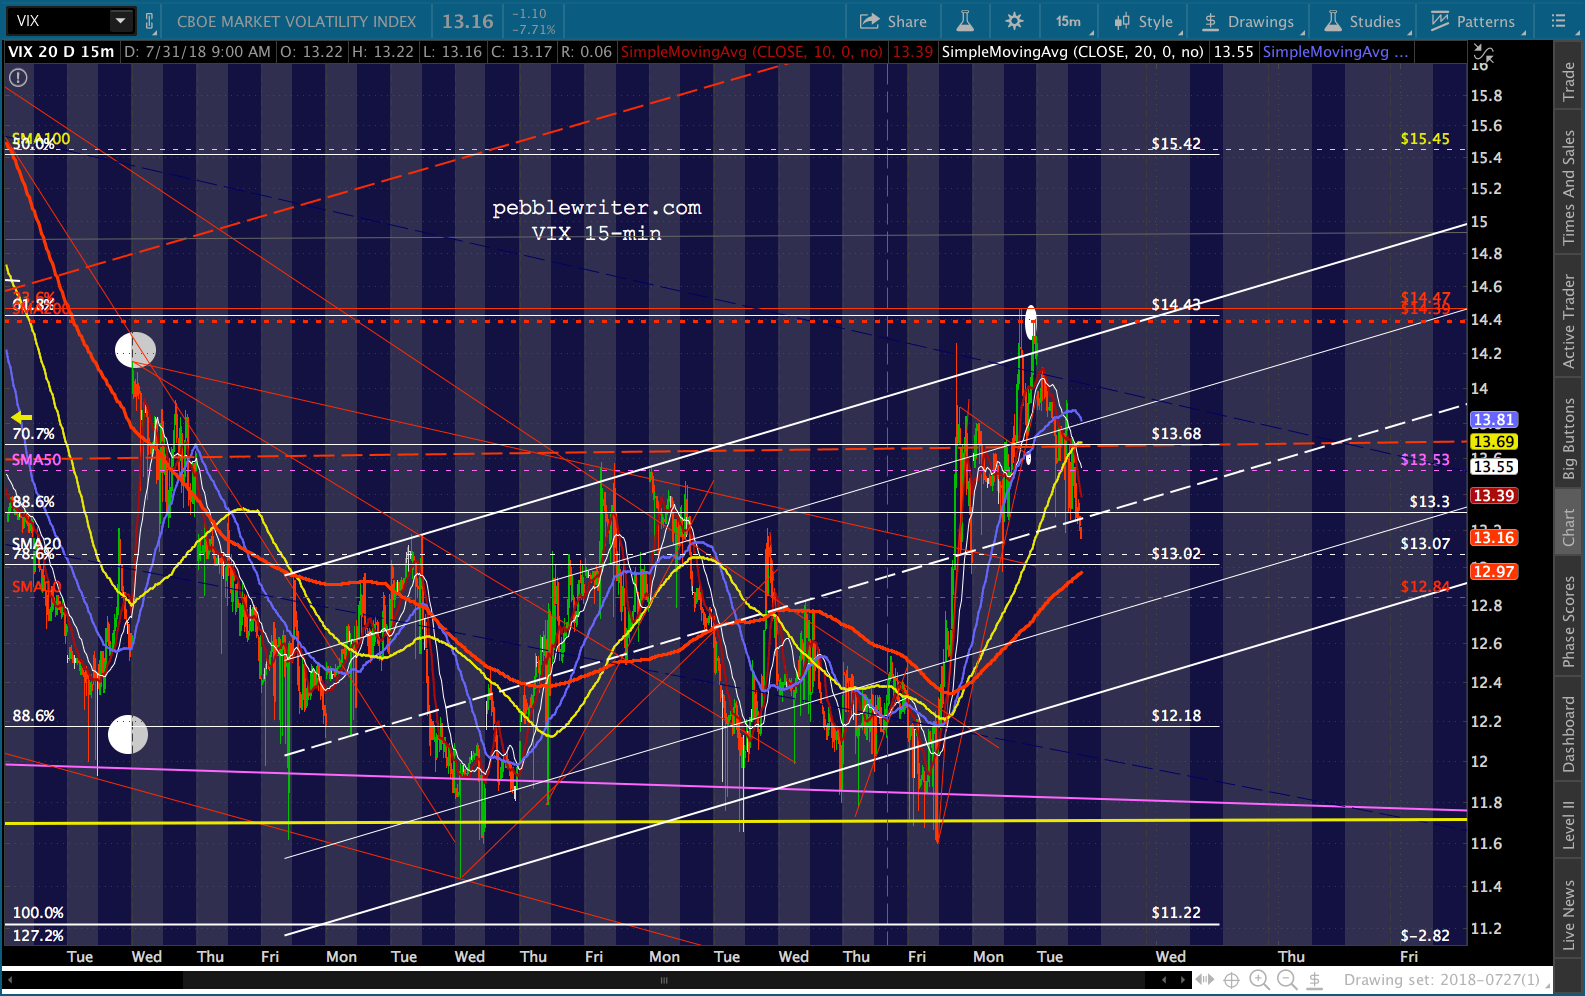Click the Share button
Image resolution: width=1585 pixels, height=996 pixels.
tap(893, 21)
